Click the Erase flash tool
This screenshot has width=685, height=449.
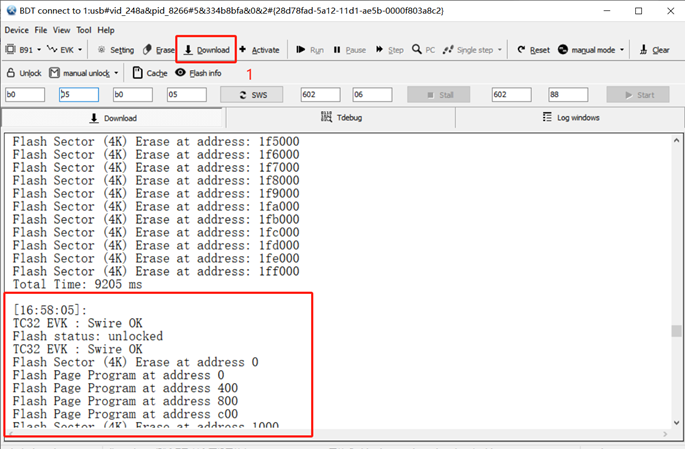[x=159, y=49]
